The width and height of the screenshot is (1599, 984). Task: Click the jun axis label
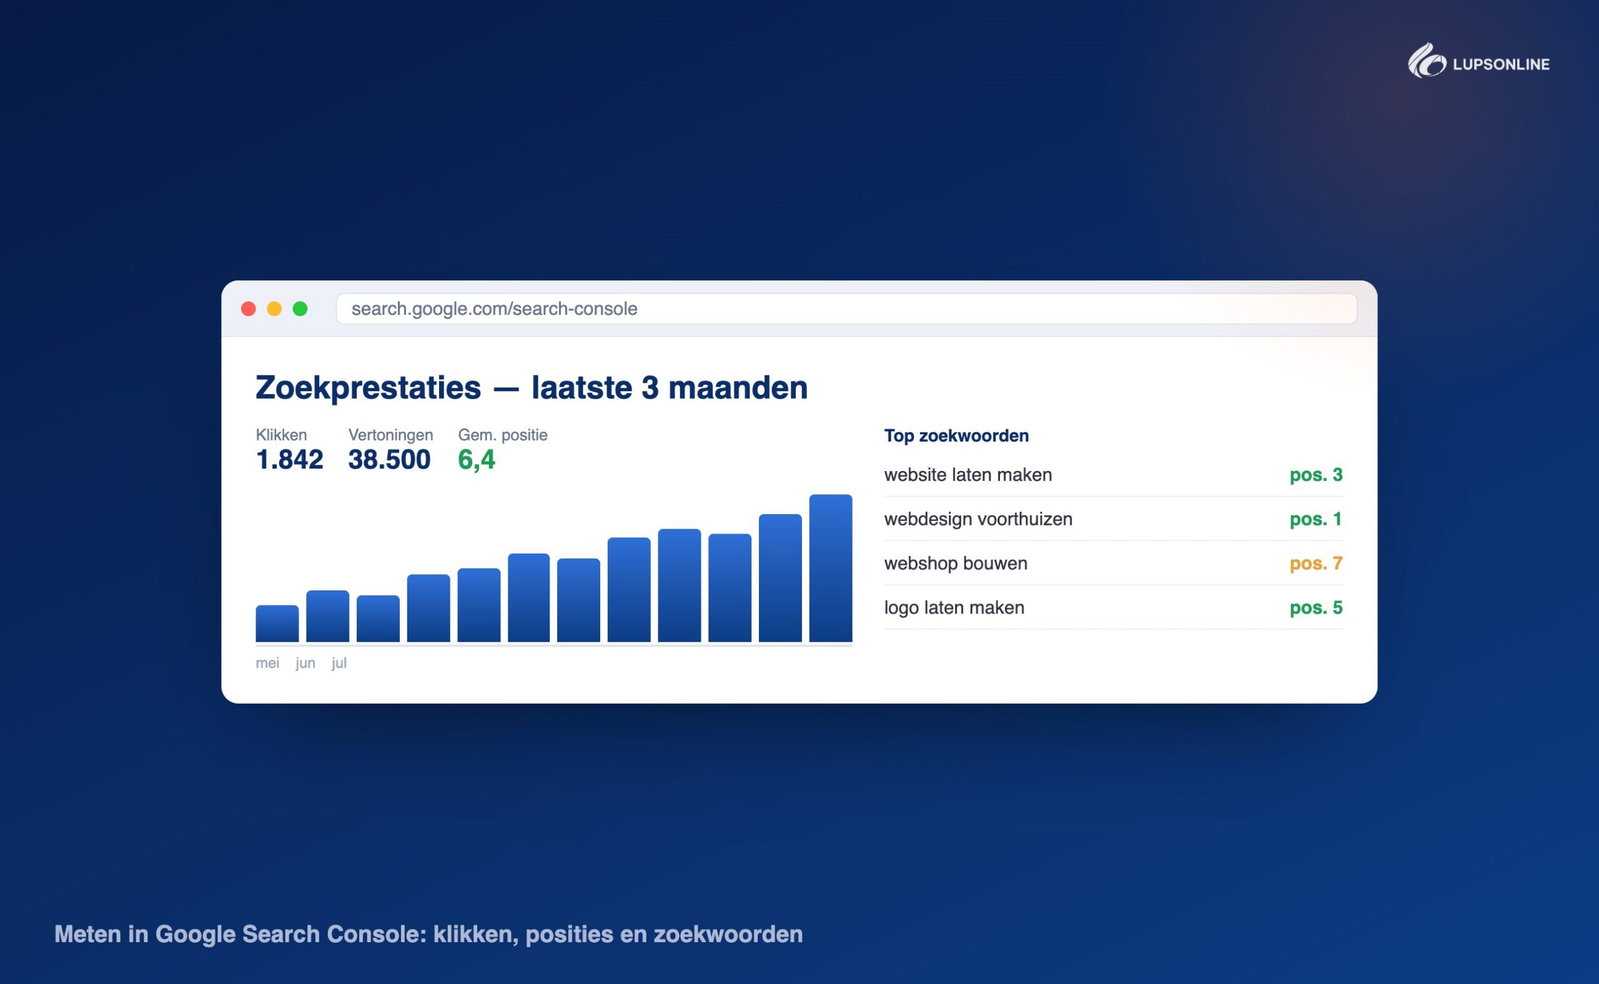pyautogui.click(x=305, y=663)
